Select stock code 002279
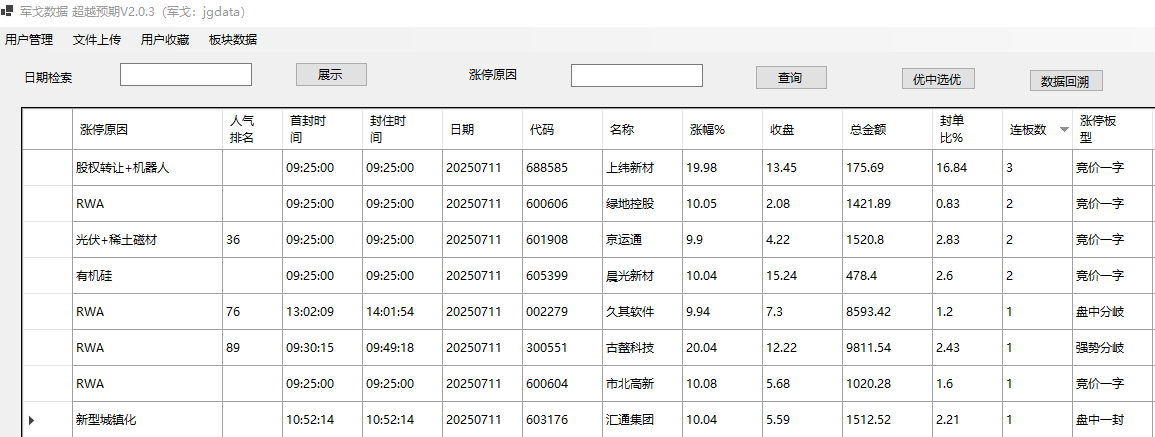The width and height of the screenshot is (1155, 437). click(563, 312)
